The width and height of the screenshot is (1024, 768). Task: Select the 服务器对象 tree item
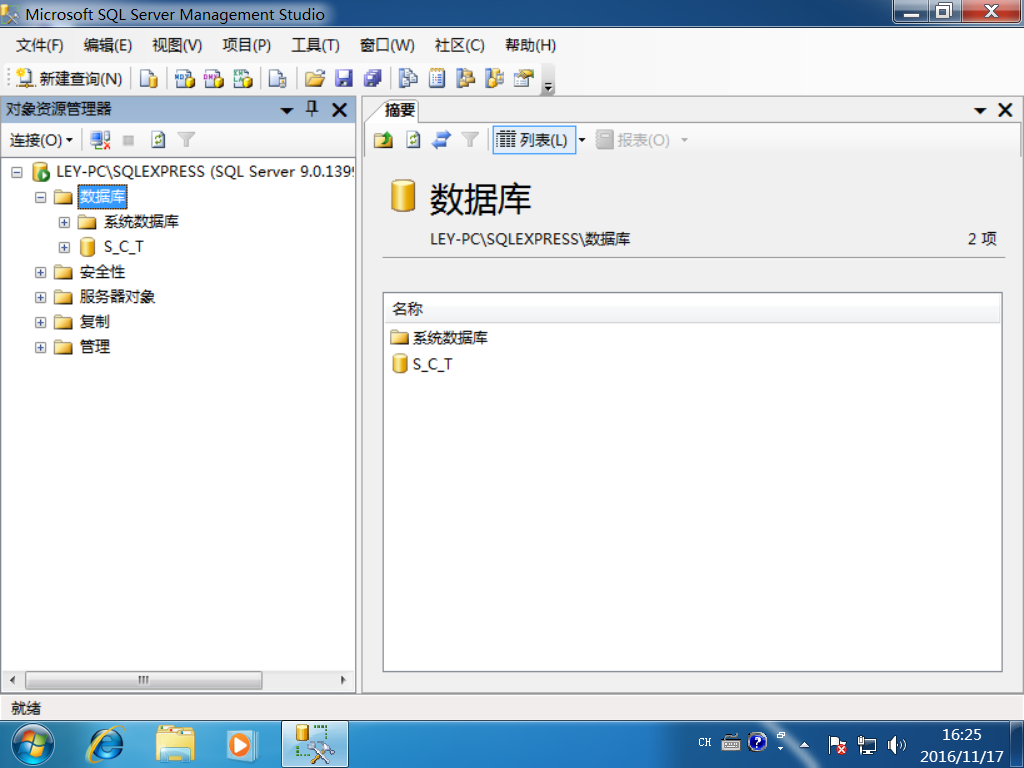[118, 297]
